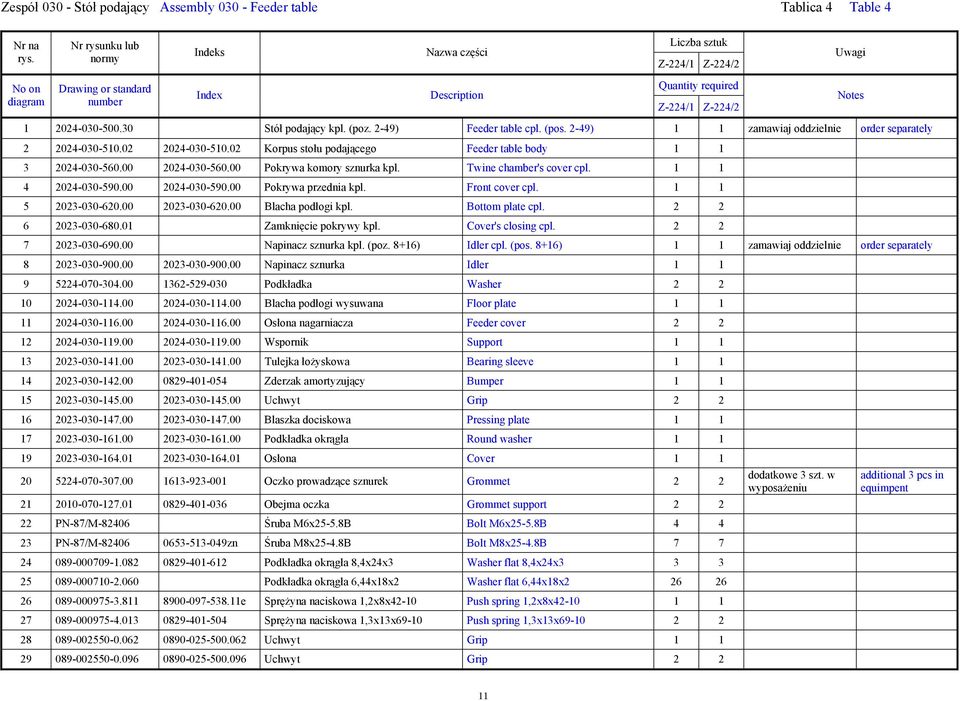The width and height of the screenshot is (960, 701).
Task: Click 'Blacha podłogi wysuwana' part name
Action: point(323,304)
